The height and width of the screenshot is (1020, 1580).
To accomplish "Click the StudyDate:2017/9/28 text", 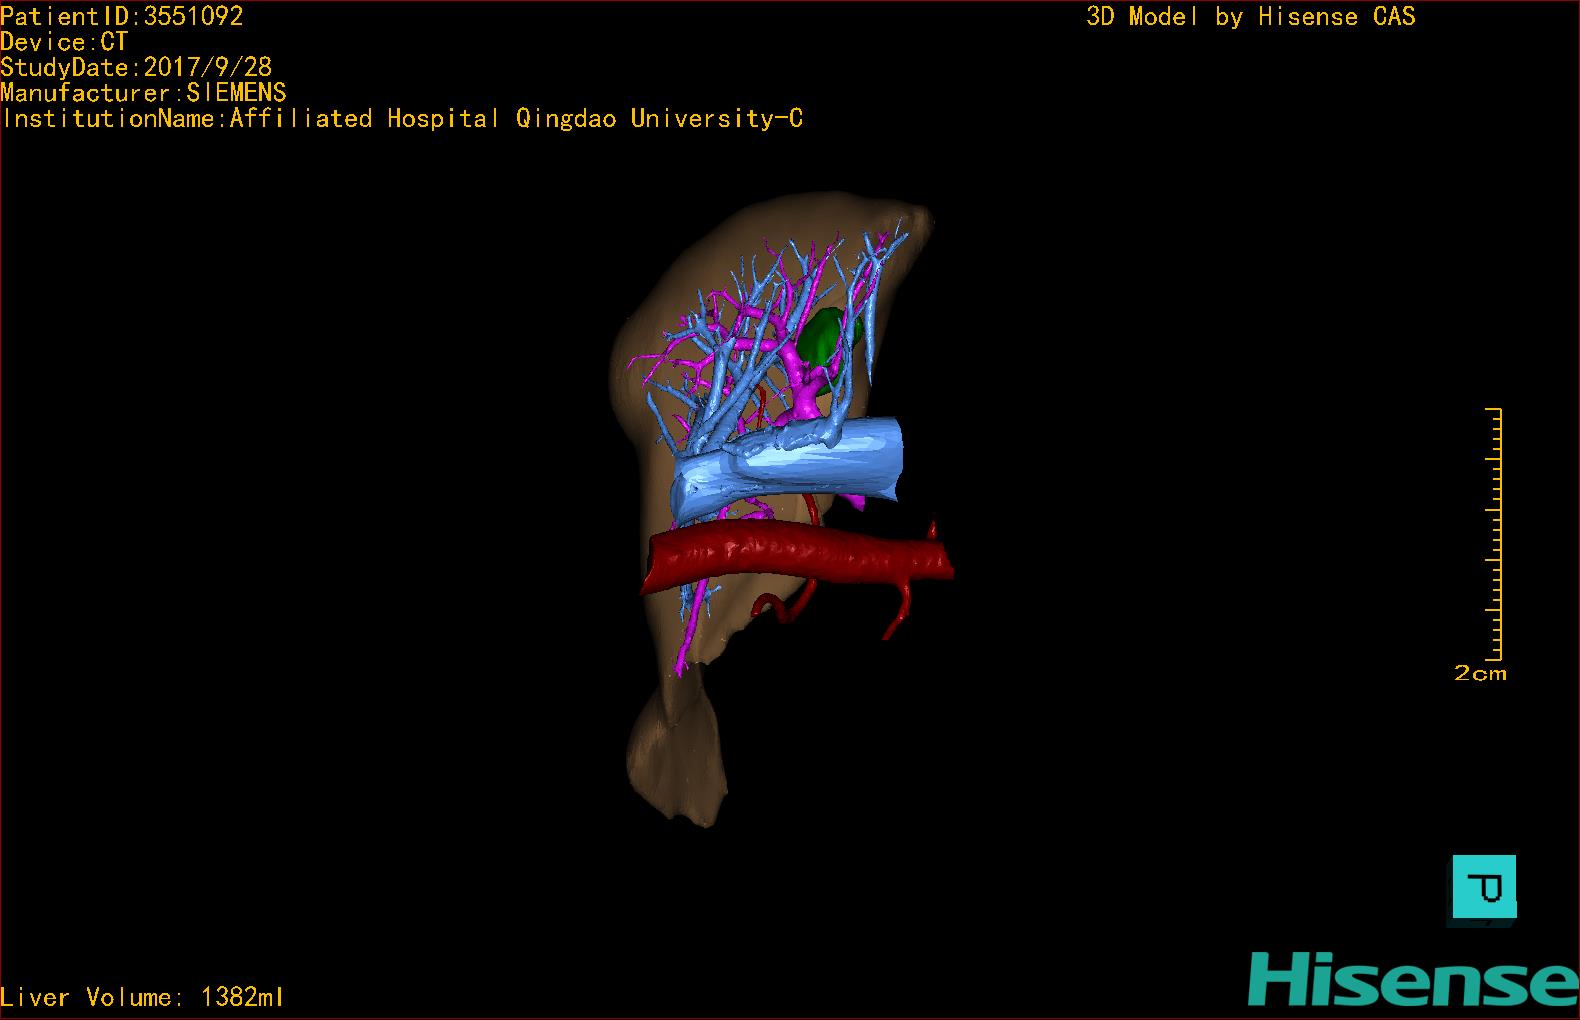I will [x=136, y=67].
